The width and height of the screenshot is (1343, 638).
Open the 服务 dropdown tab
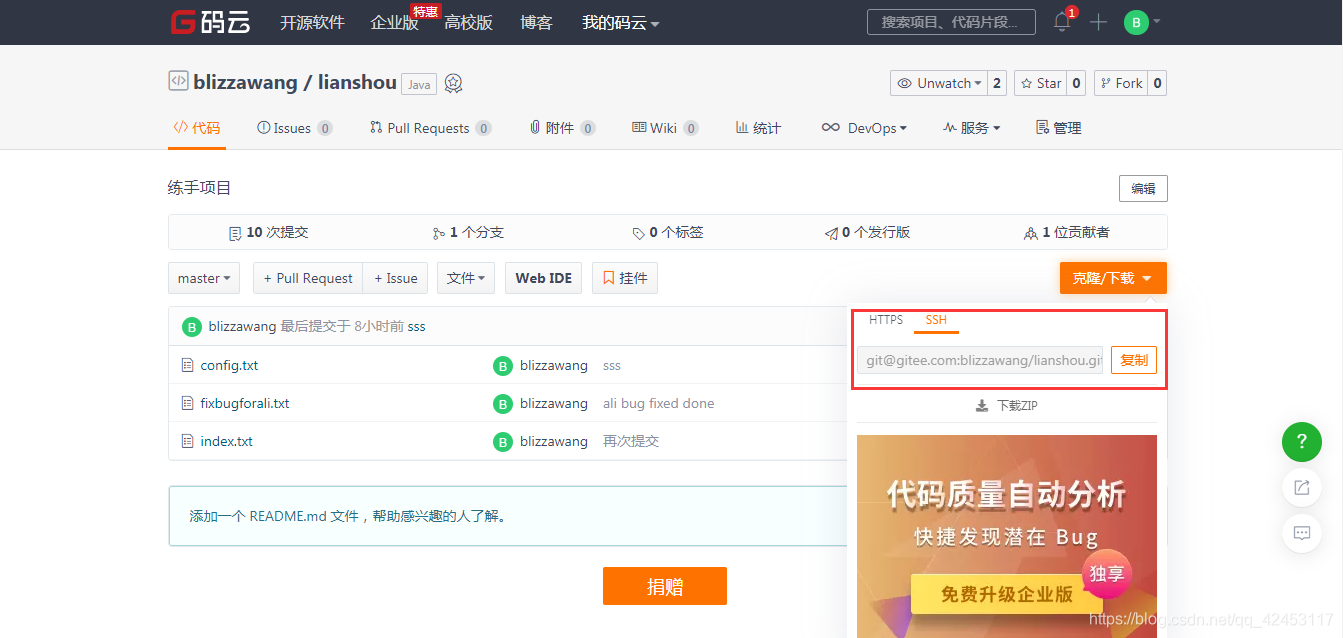971,128
